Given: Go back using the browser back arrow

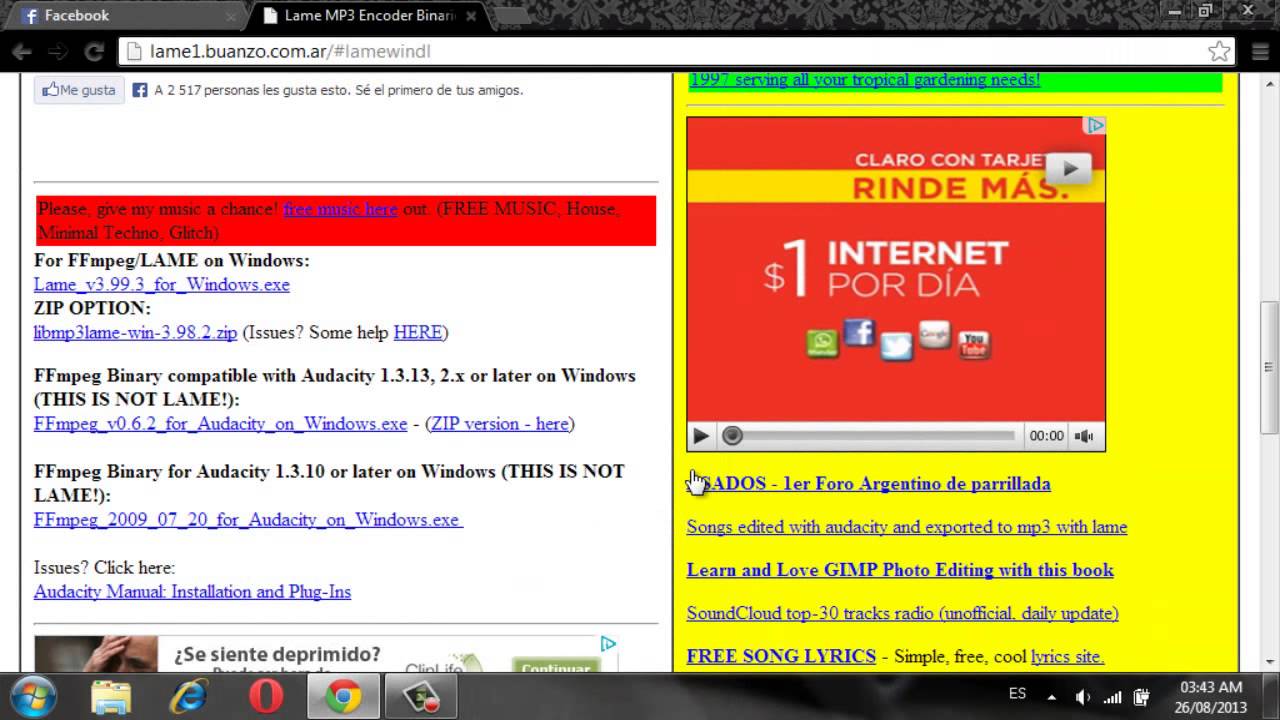Looking at the screenshot, I should 22,51.
